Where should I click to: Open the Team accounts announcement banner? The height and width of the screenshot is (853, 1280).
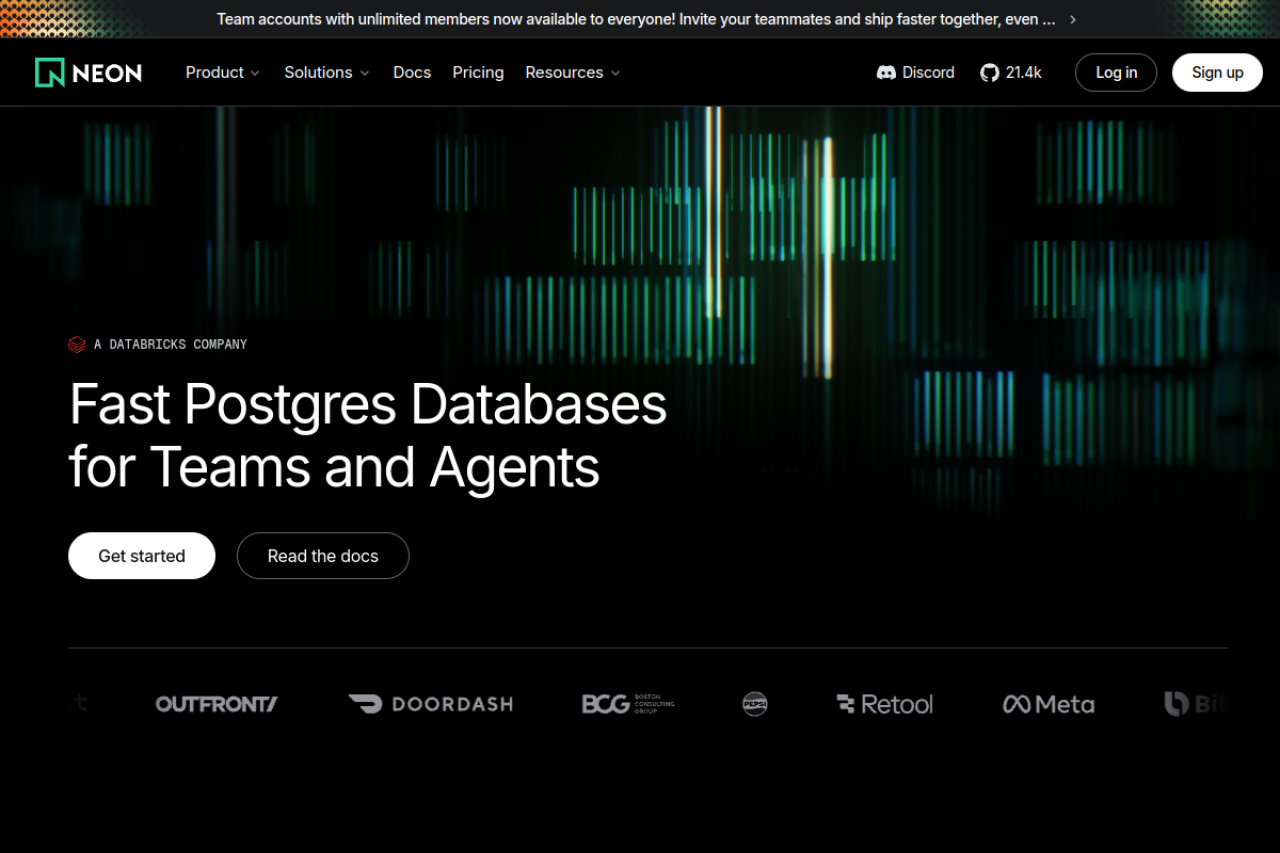click(x=640, y=19)
